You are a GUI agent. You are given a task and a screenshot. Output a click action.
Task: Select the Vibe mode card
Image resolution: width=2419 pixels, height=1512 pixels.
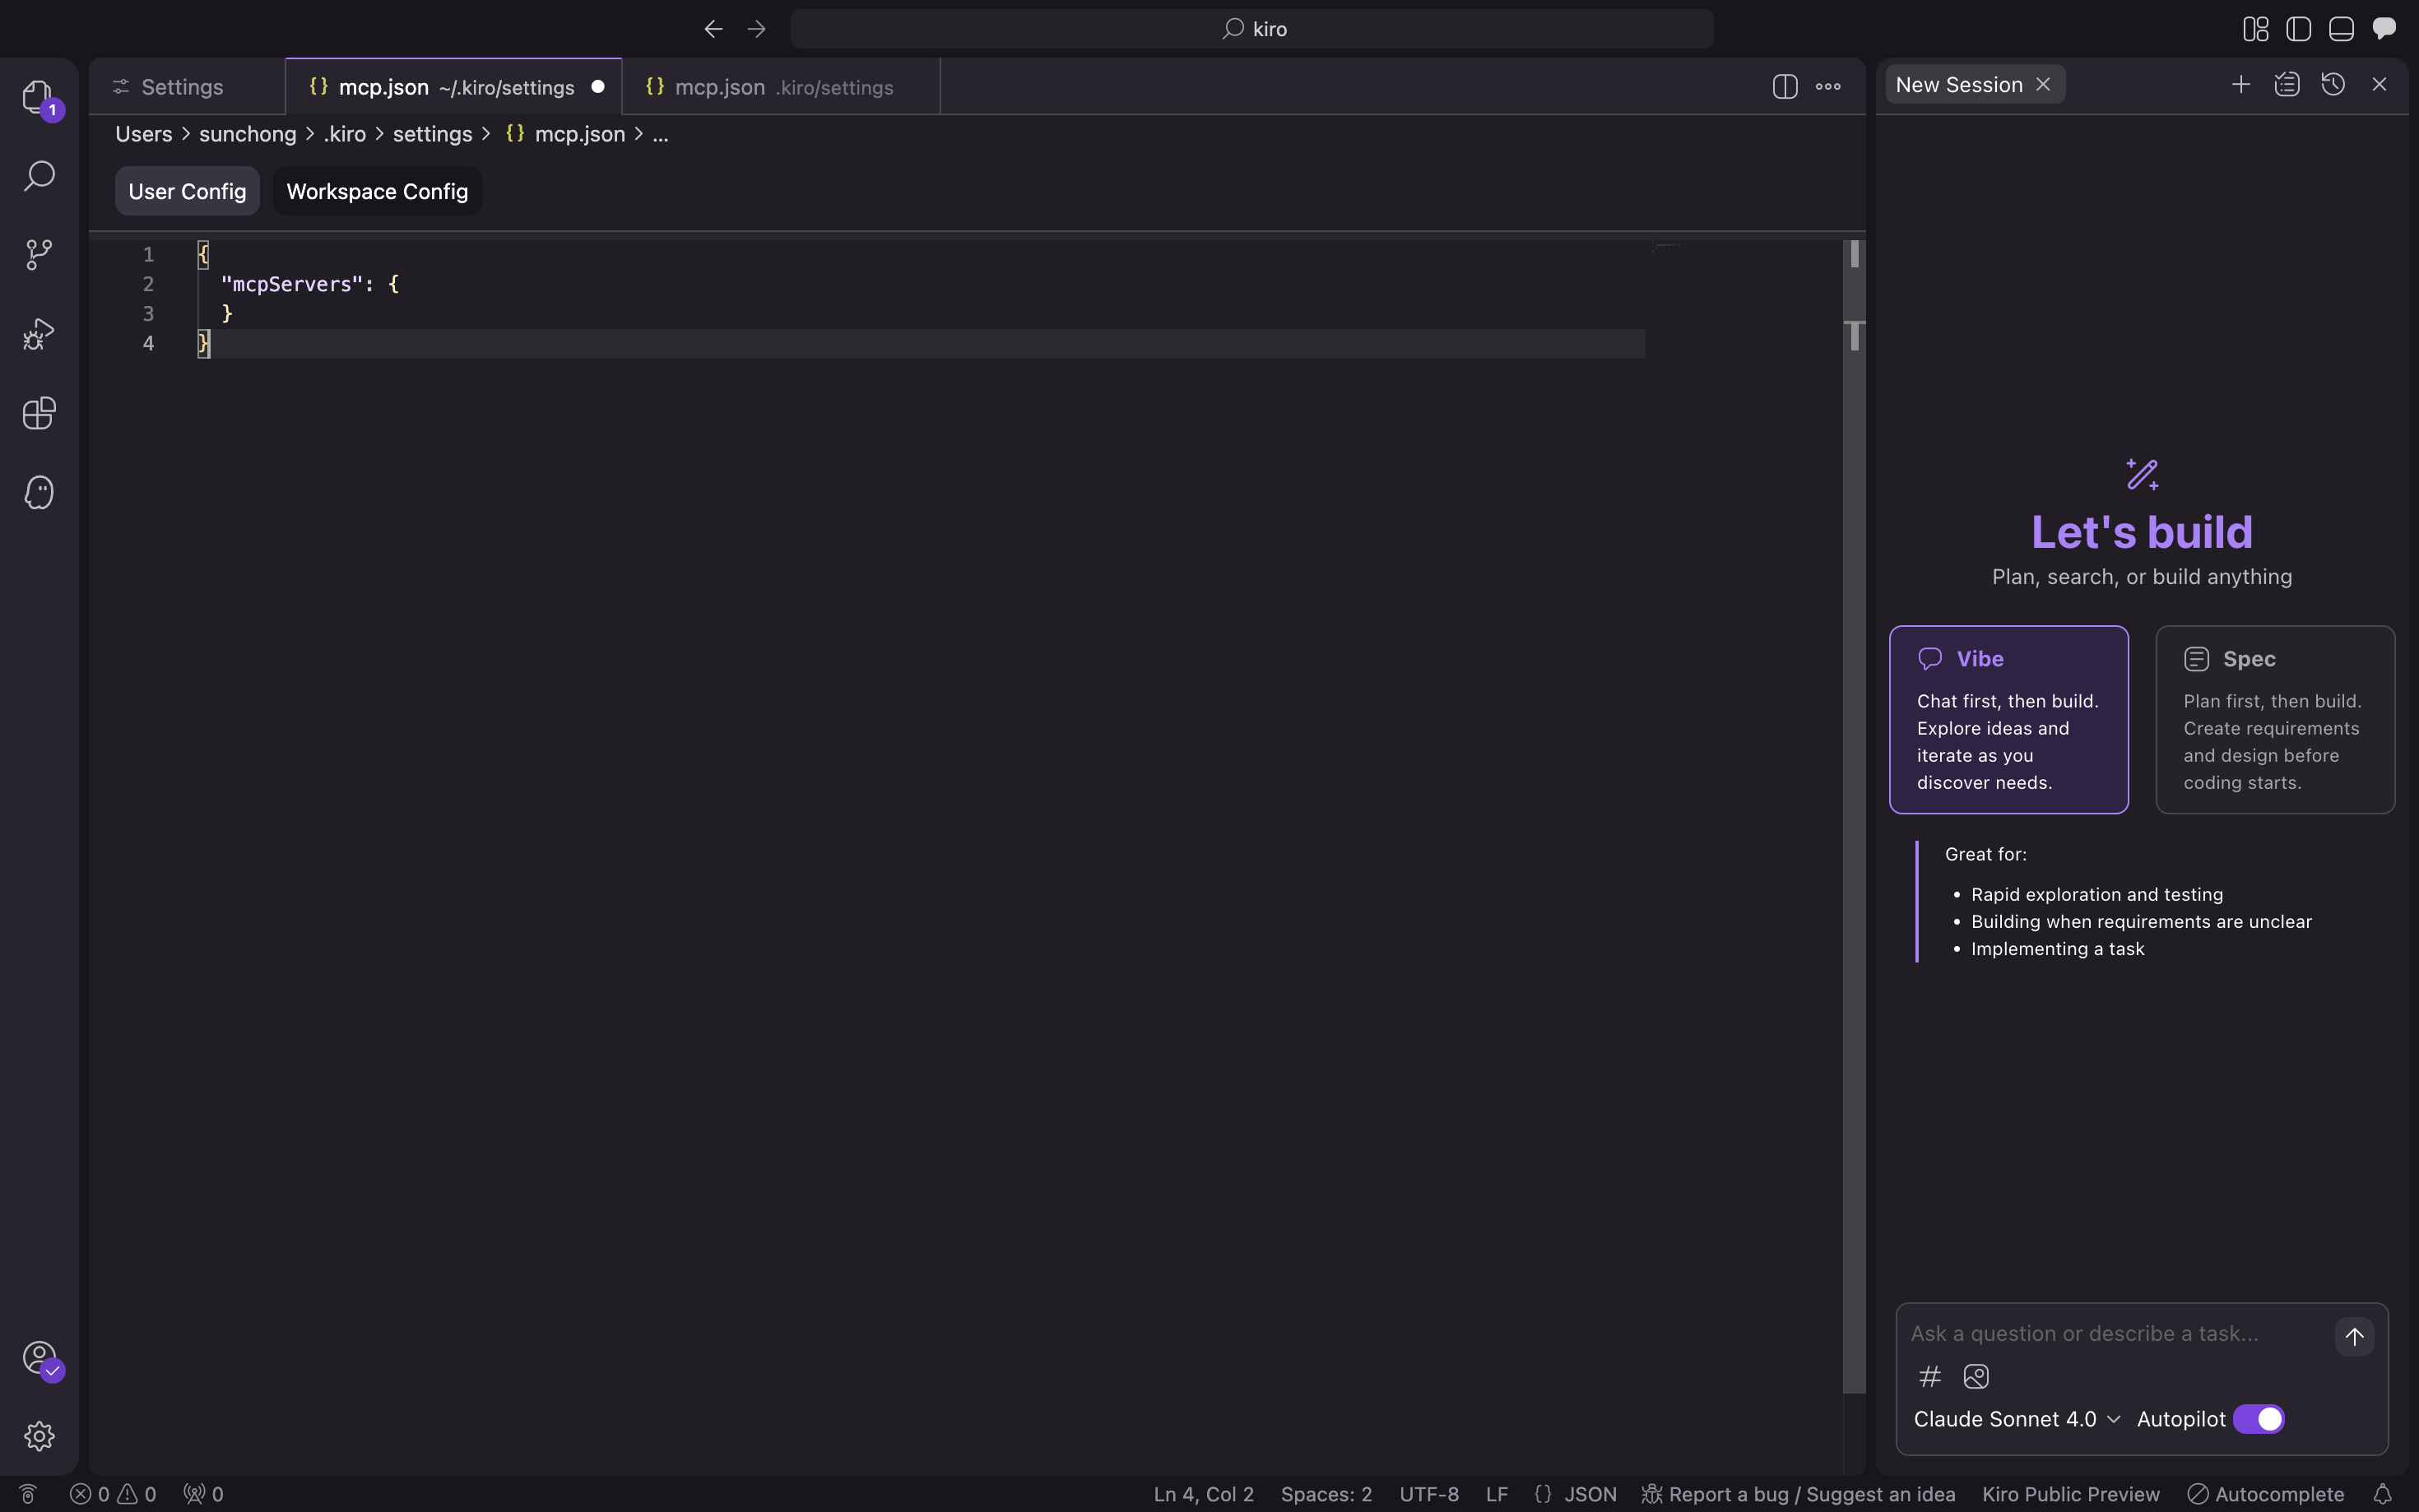(x=2008, y=719)
